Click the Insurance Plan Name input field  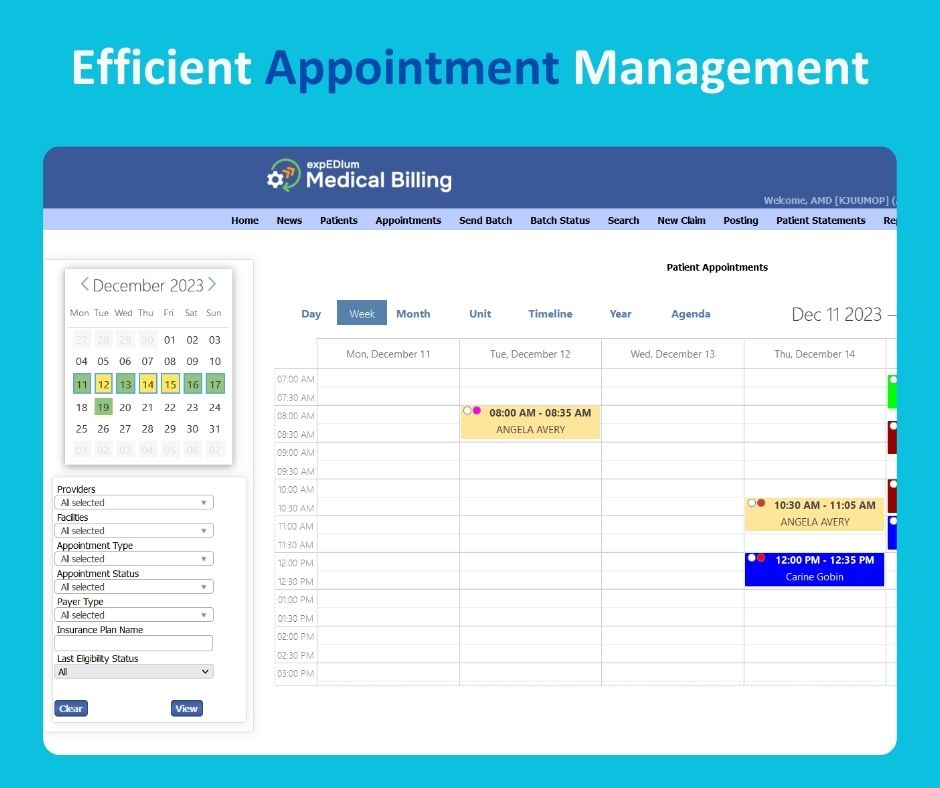pos(134,643)
